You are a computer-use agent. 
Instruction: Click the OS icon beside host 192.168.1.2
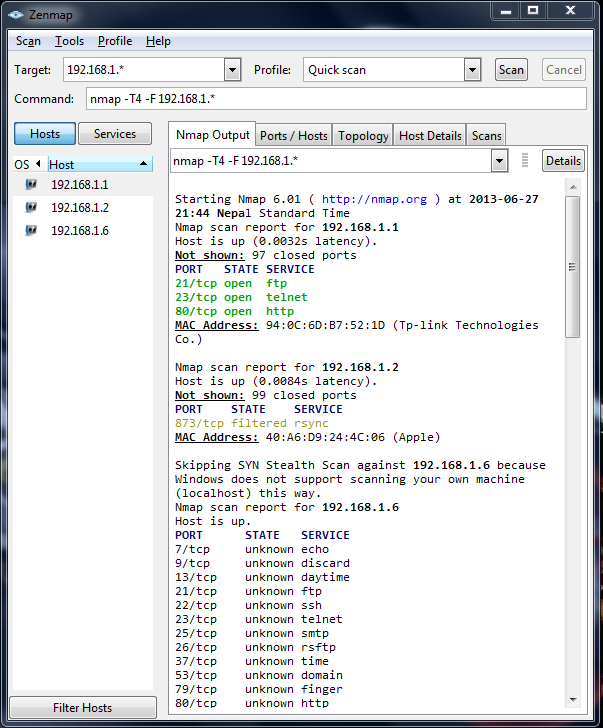pos(31,207)
